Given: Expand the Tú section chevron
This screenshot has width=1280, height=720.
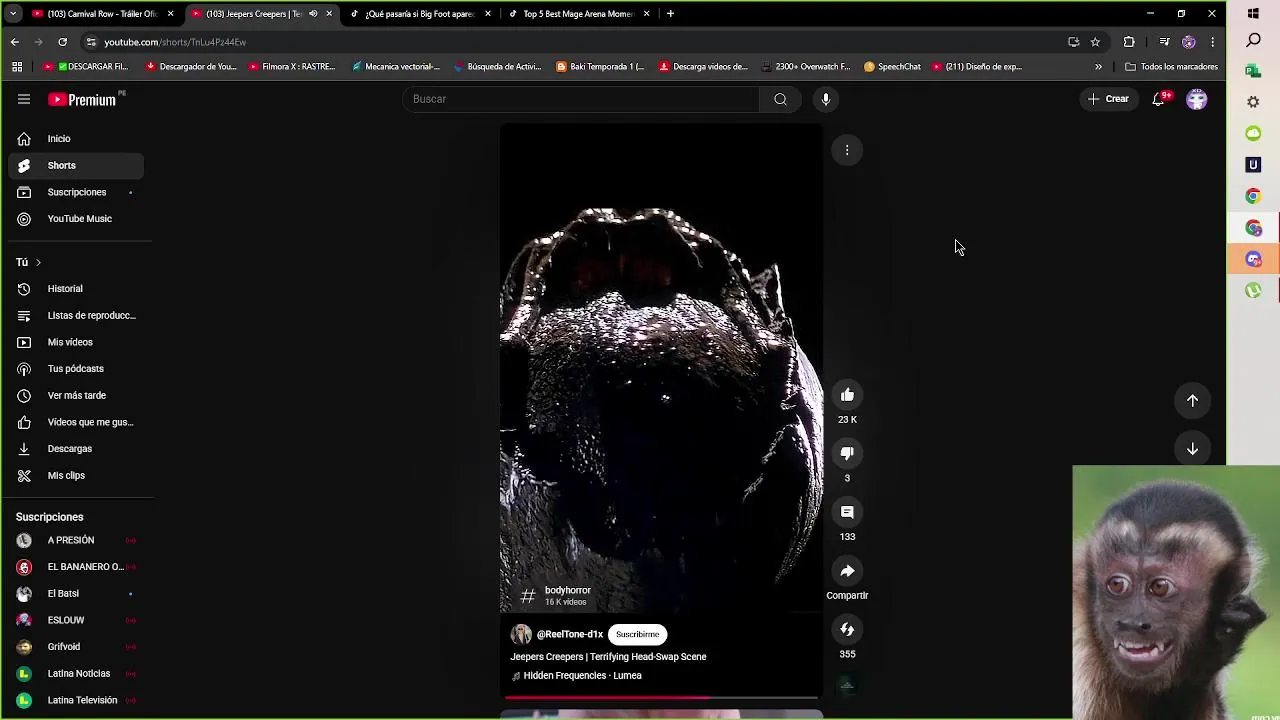Looking at the screenshot, I should (38, 262).
